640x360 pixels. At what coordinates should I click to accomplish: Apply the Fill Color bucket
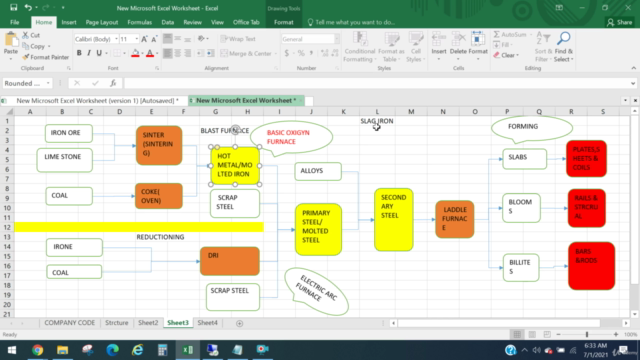[x=135, y=53]
